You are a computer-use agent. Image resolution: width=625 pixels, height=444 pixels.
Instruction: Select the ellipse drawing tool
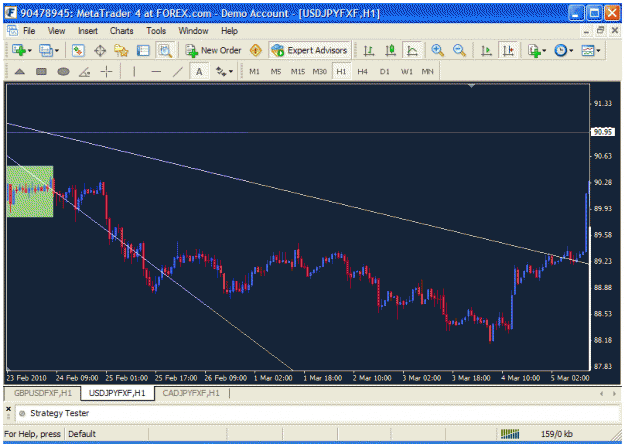63,72
